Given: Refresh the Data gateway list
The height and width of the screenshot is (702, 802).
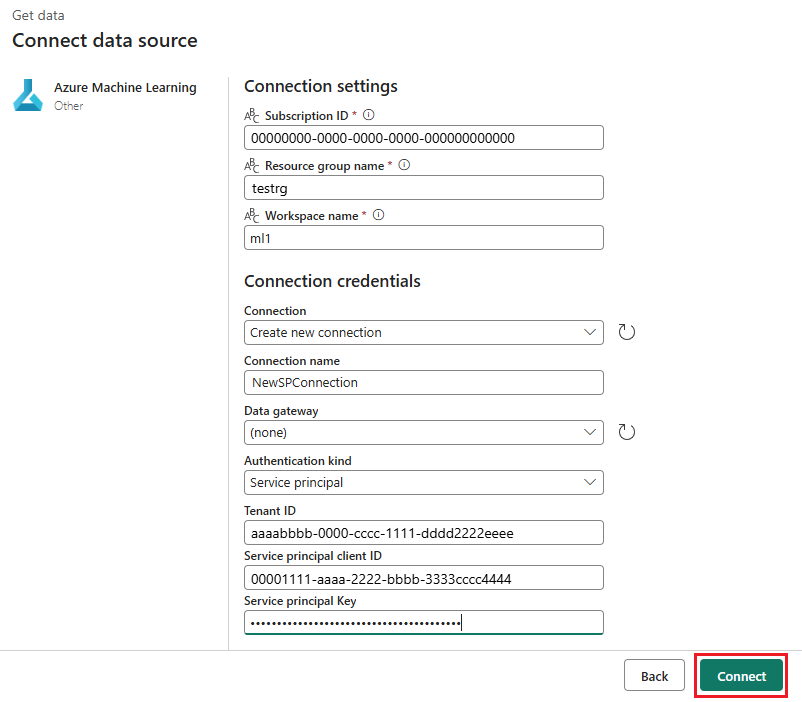Looking at the screenshot, I should tap(626, 432).
